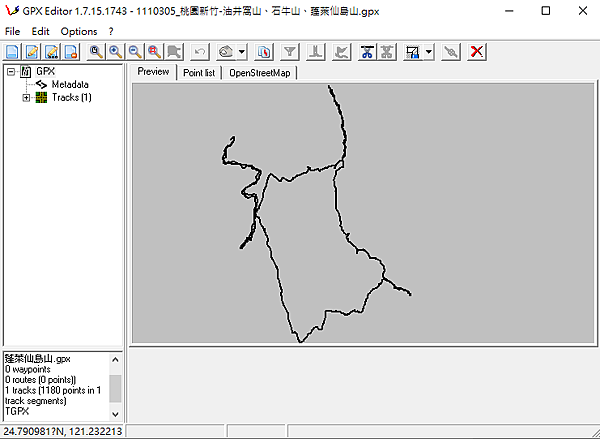The width and height of the screenshot is (600, 439).
Task: Click the grayed track-shape icon left of scissors
Action: [342, 52]
